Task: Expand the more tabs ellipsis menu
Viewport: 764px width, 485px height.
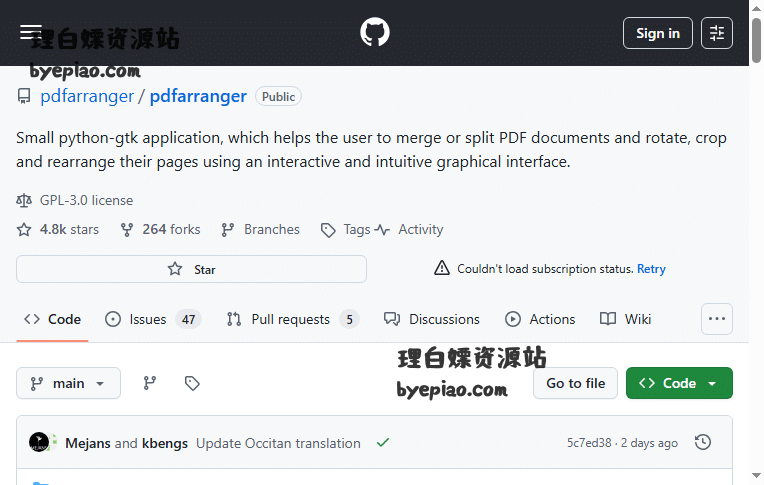Action: (x=717, y=319)
